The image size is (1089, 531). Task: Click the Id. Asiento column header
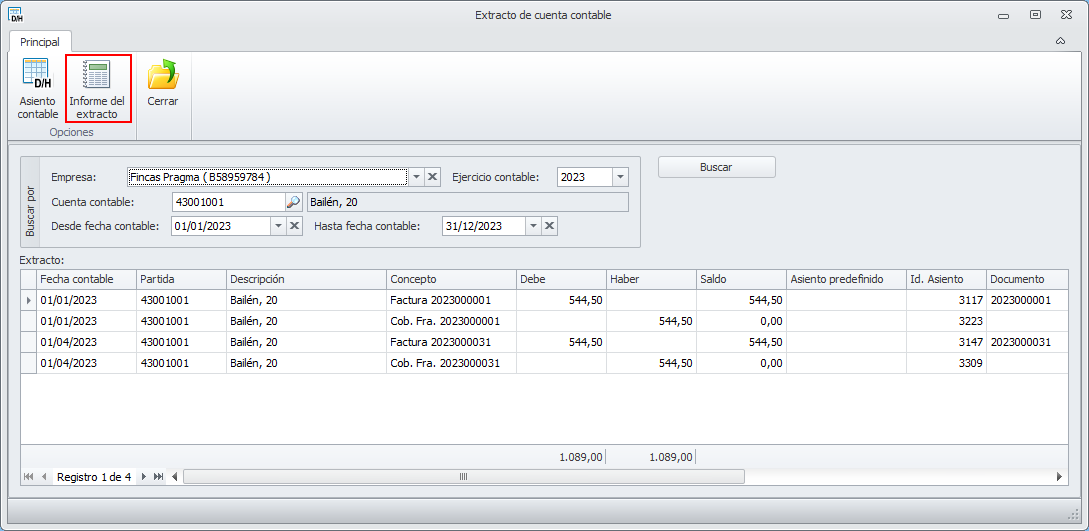[x=946, y=279]
